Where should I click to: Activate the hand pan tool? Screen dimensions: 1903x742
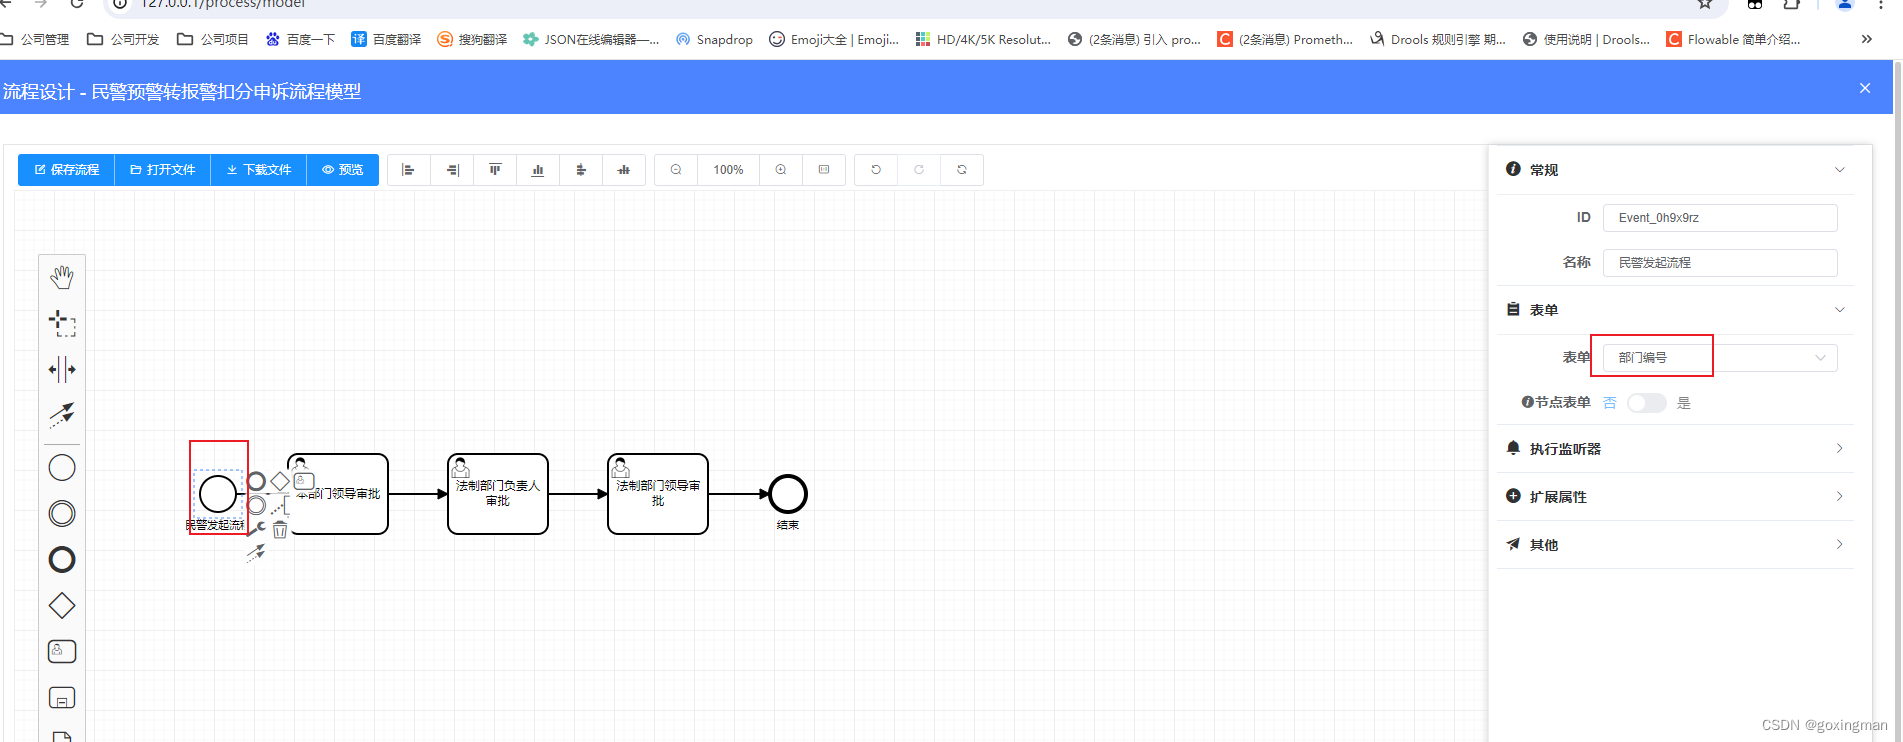(62, 277)
